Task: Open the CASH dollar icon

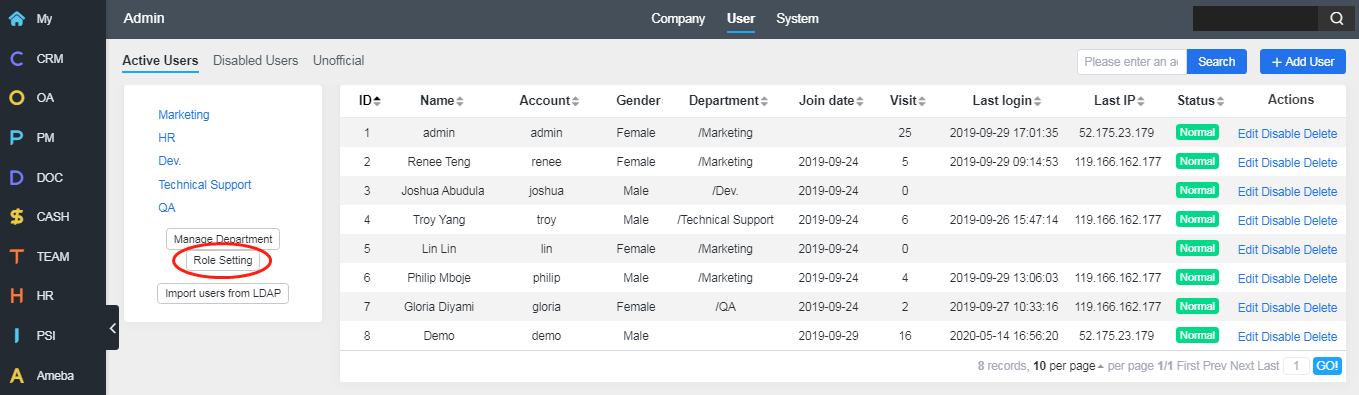Action: click(17, 217)
